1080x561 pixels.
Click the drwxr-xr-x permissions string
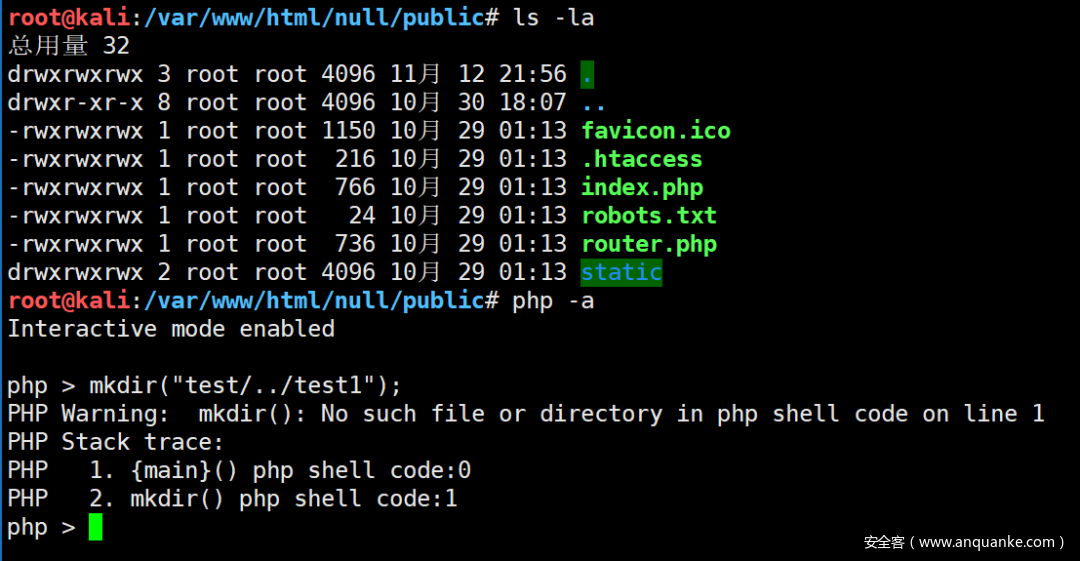pyautogui.click(x=76, y=103)
